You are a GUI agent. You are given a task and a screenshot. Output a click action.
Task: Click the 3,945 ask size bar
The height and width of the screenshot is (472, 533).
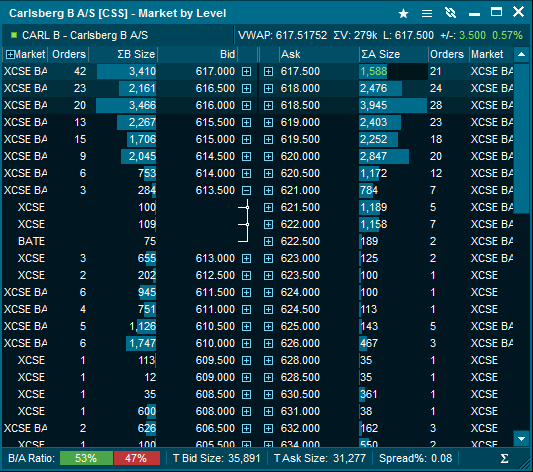click(x=393, y=105)
